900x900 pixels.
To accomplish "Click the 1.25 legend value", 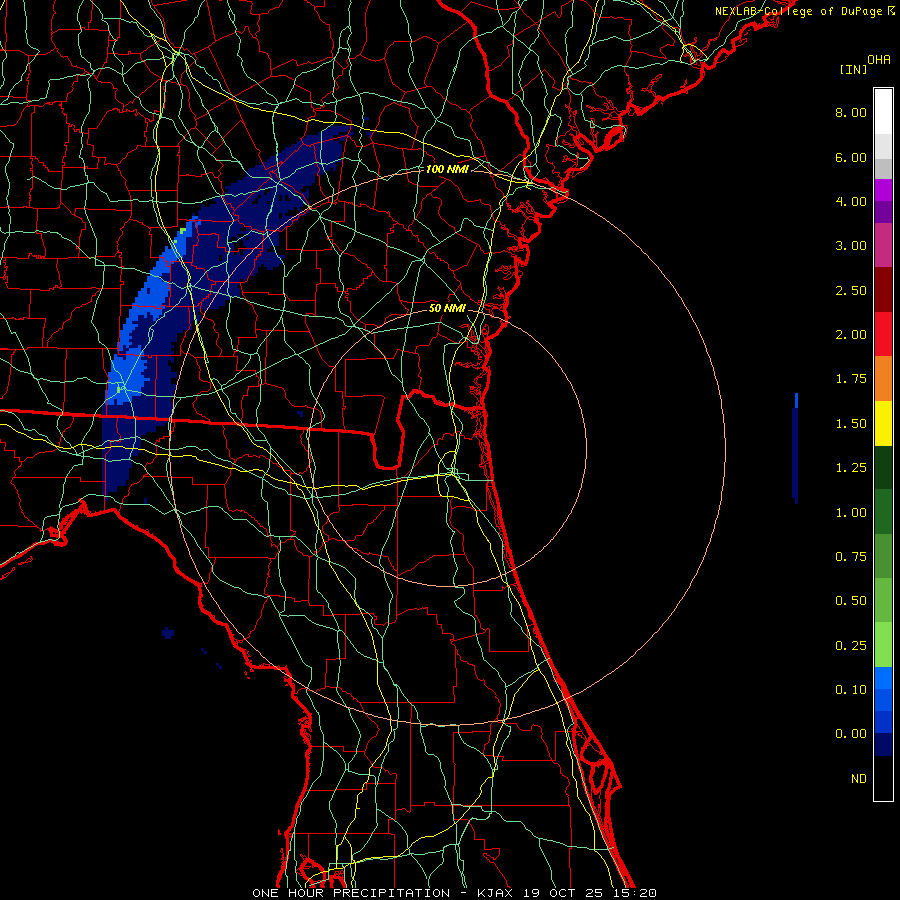I will point(851,468).
